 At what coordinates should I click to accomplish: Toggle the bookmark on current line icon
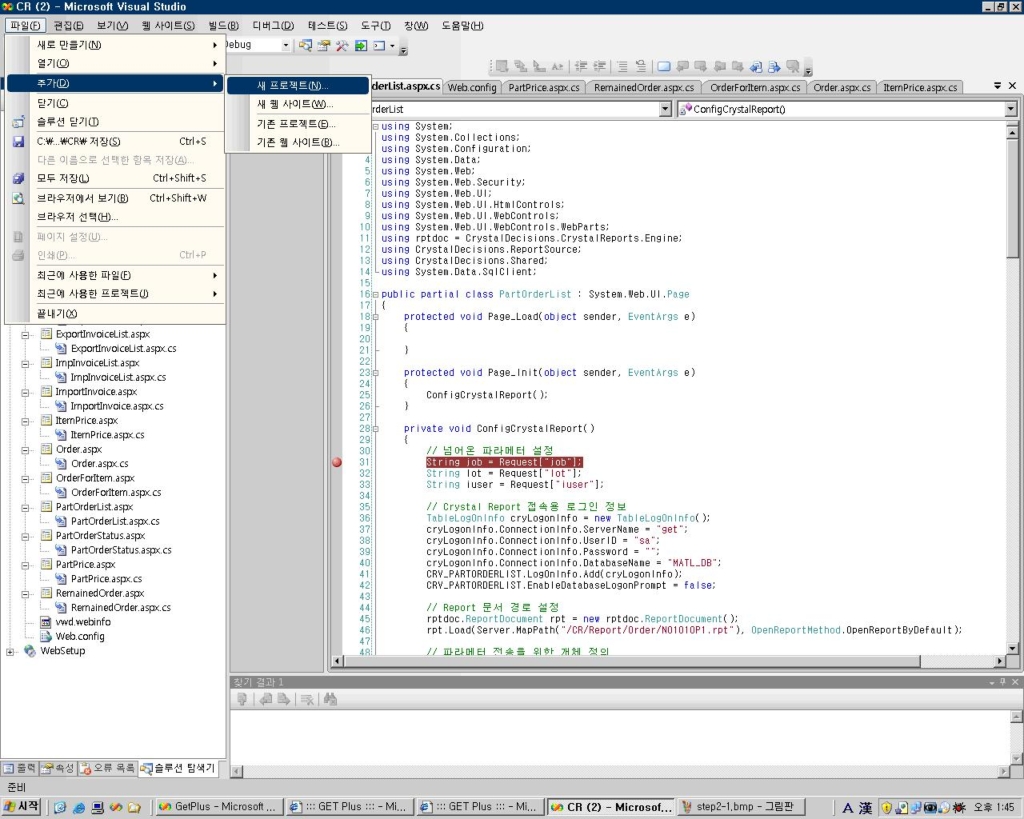[x=664, y=66]
